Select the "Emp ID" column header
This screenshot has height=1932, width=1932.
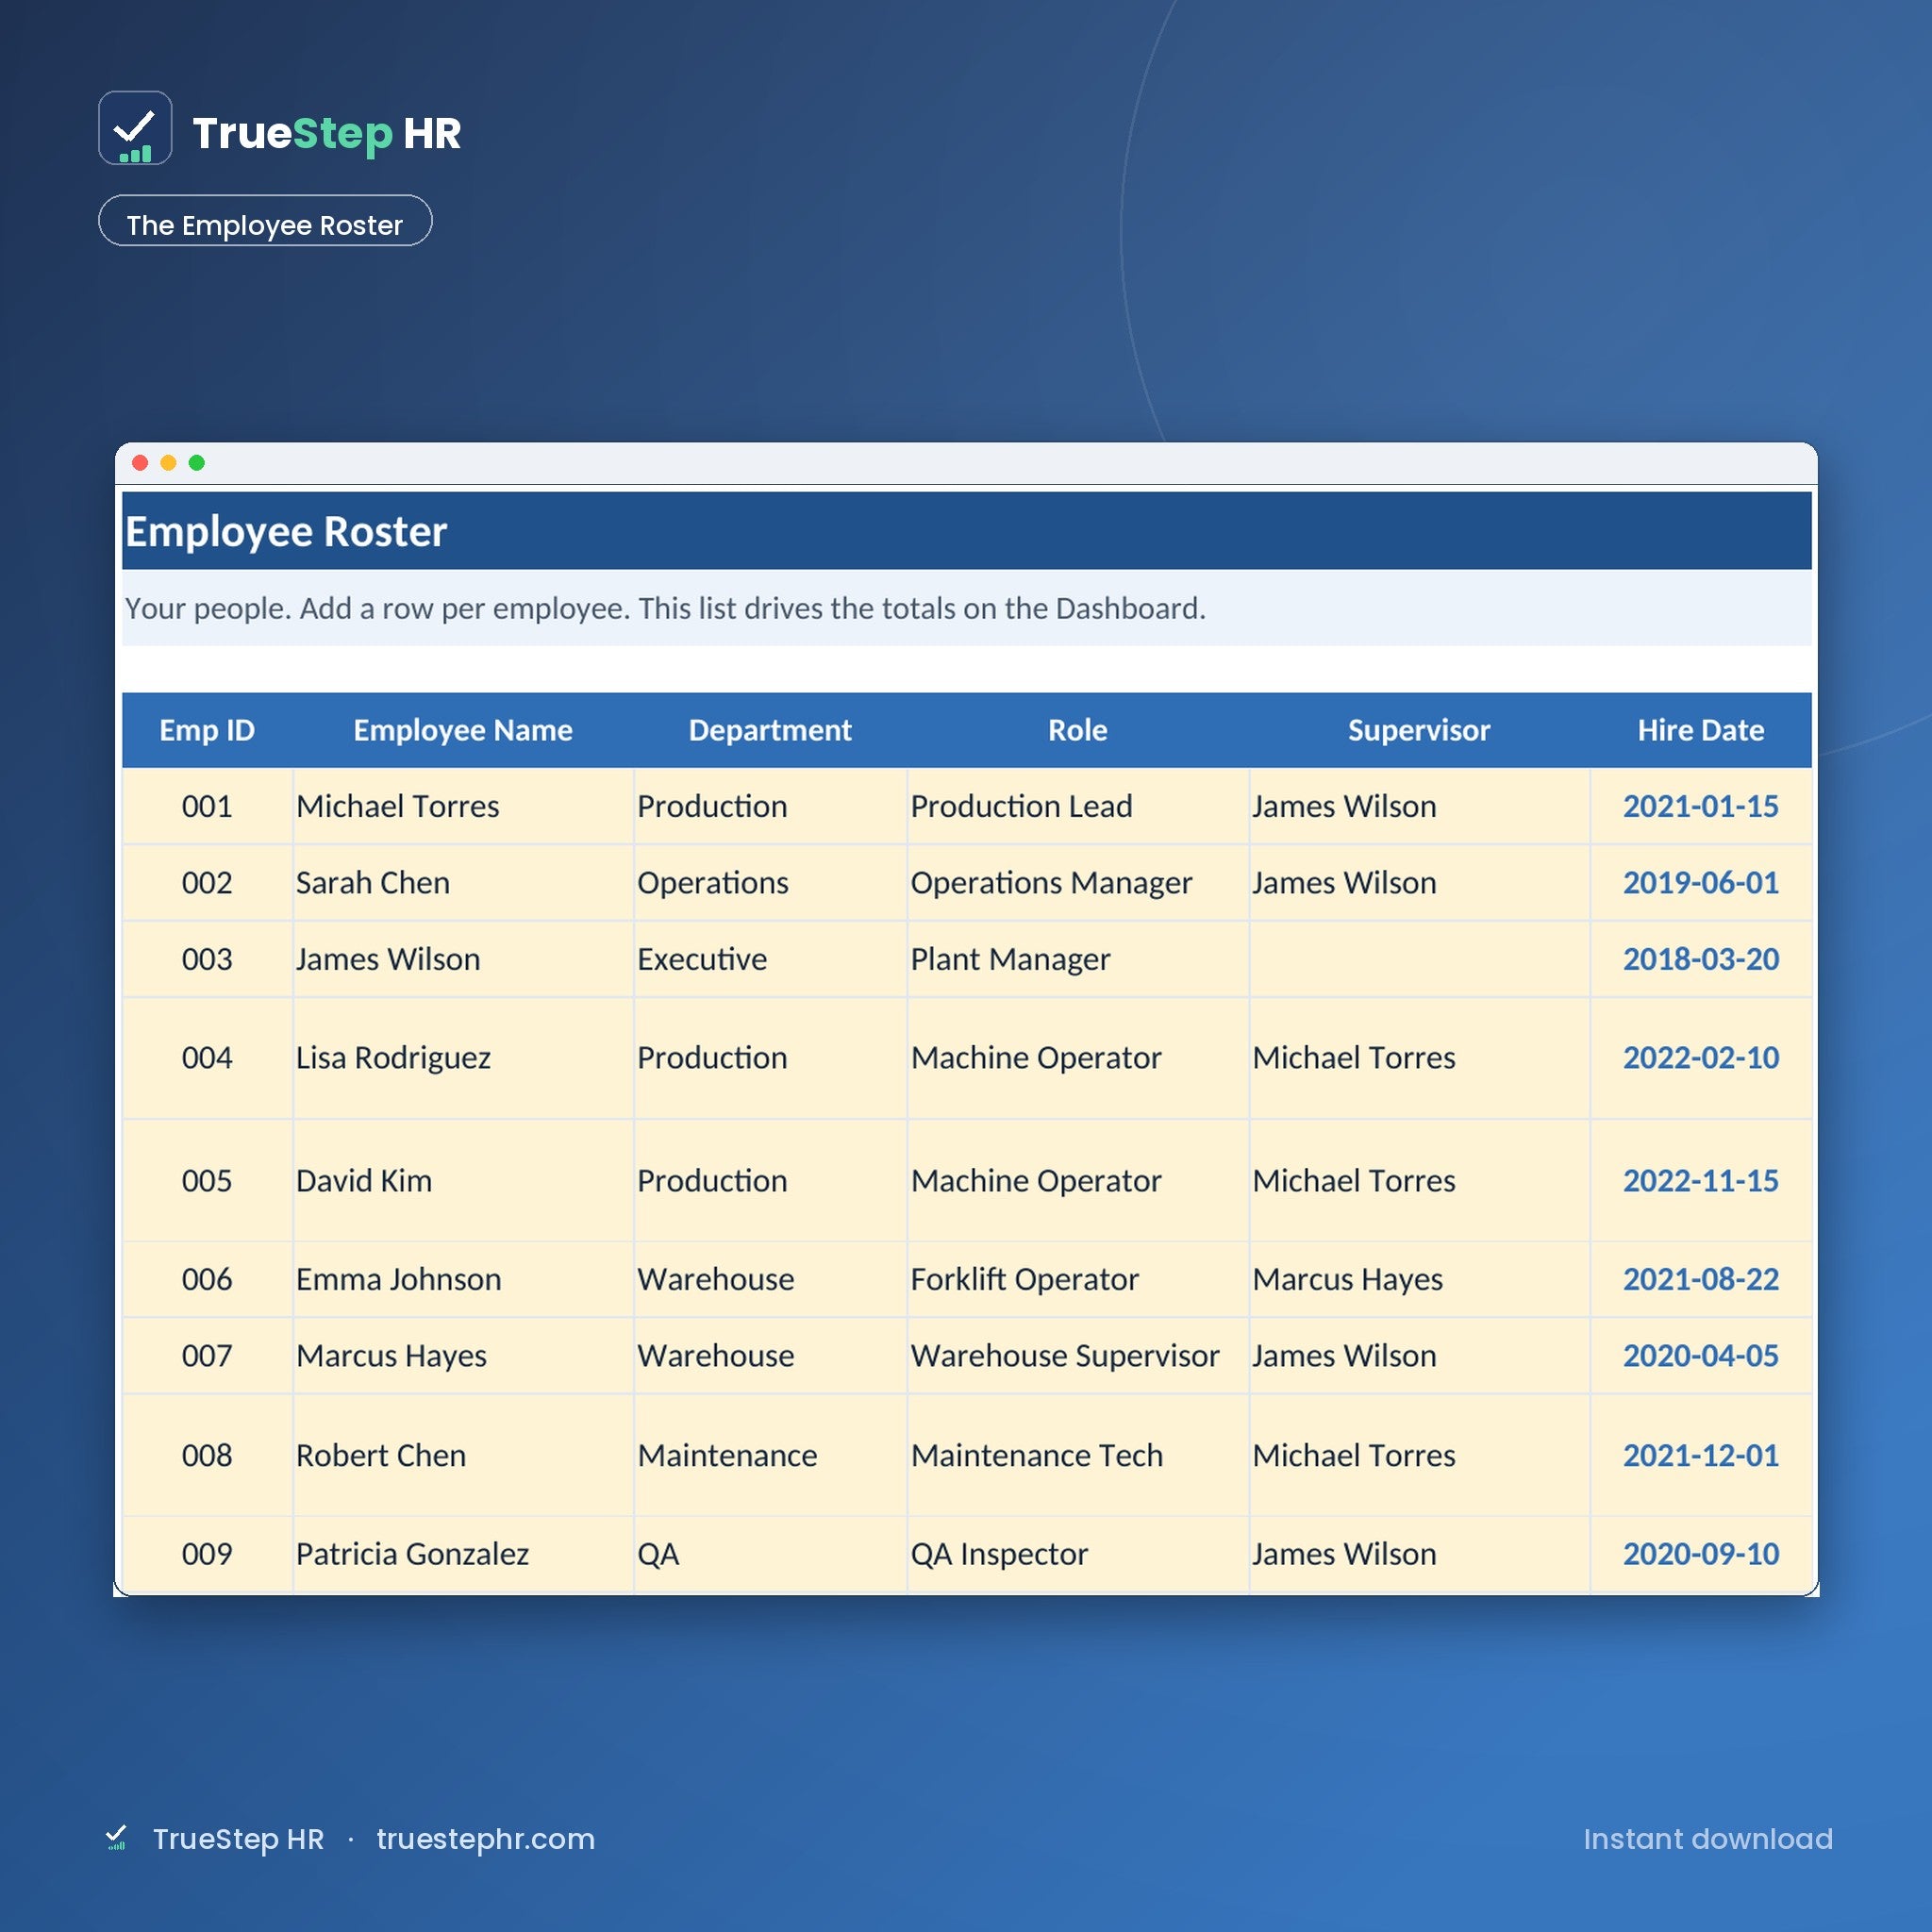click(x=207, y=730)
